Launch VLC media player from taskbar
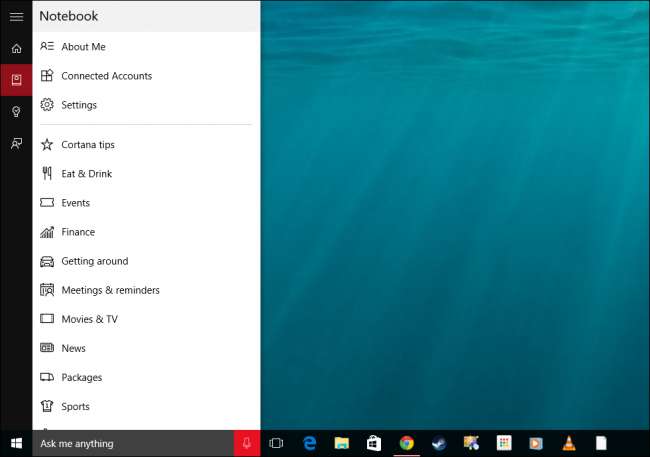Image resolution: width=650 pixels, height=457 pixels. [x=568, y=443]
